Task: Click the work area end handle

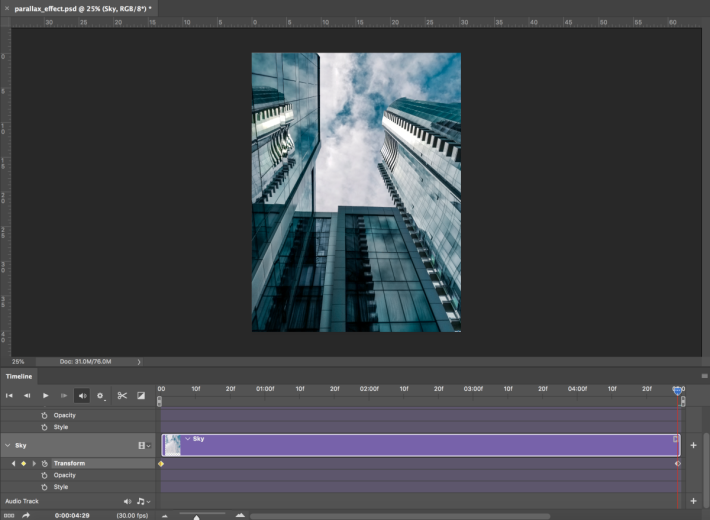Action: click(x=683, y=401)
